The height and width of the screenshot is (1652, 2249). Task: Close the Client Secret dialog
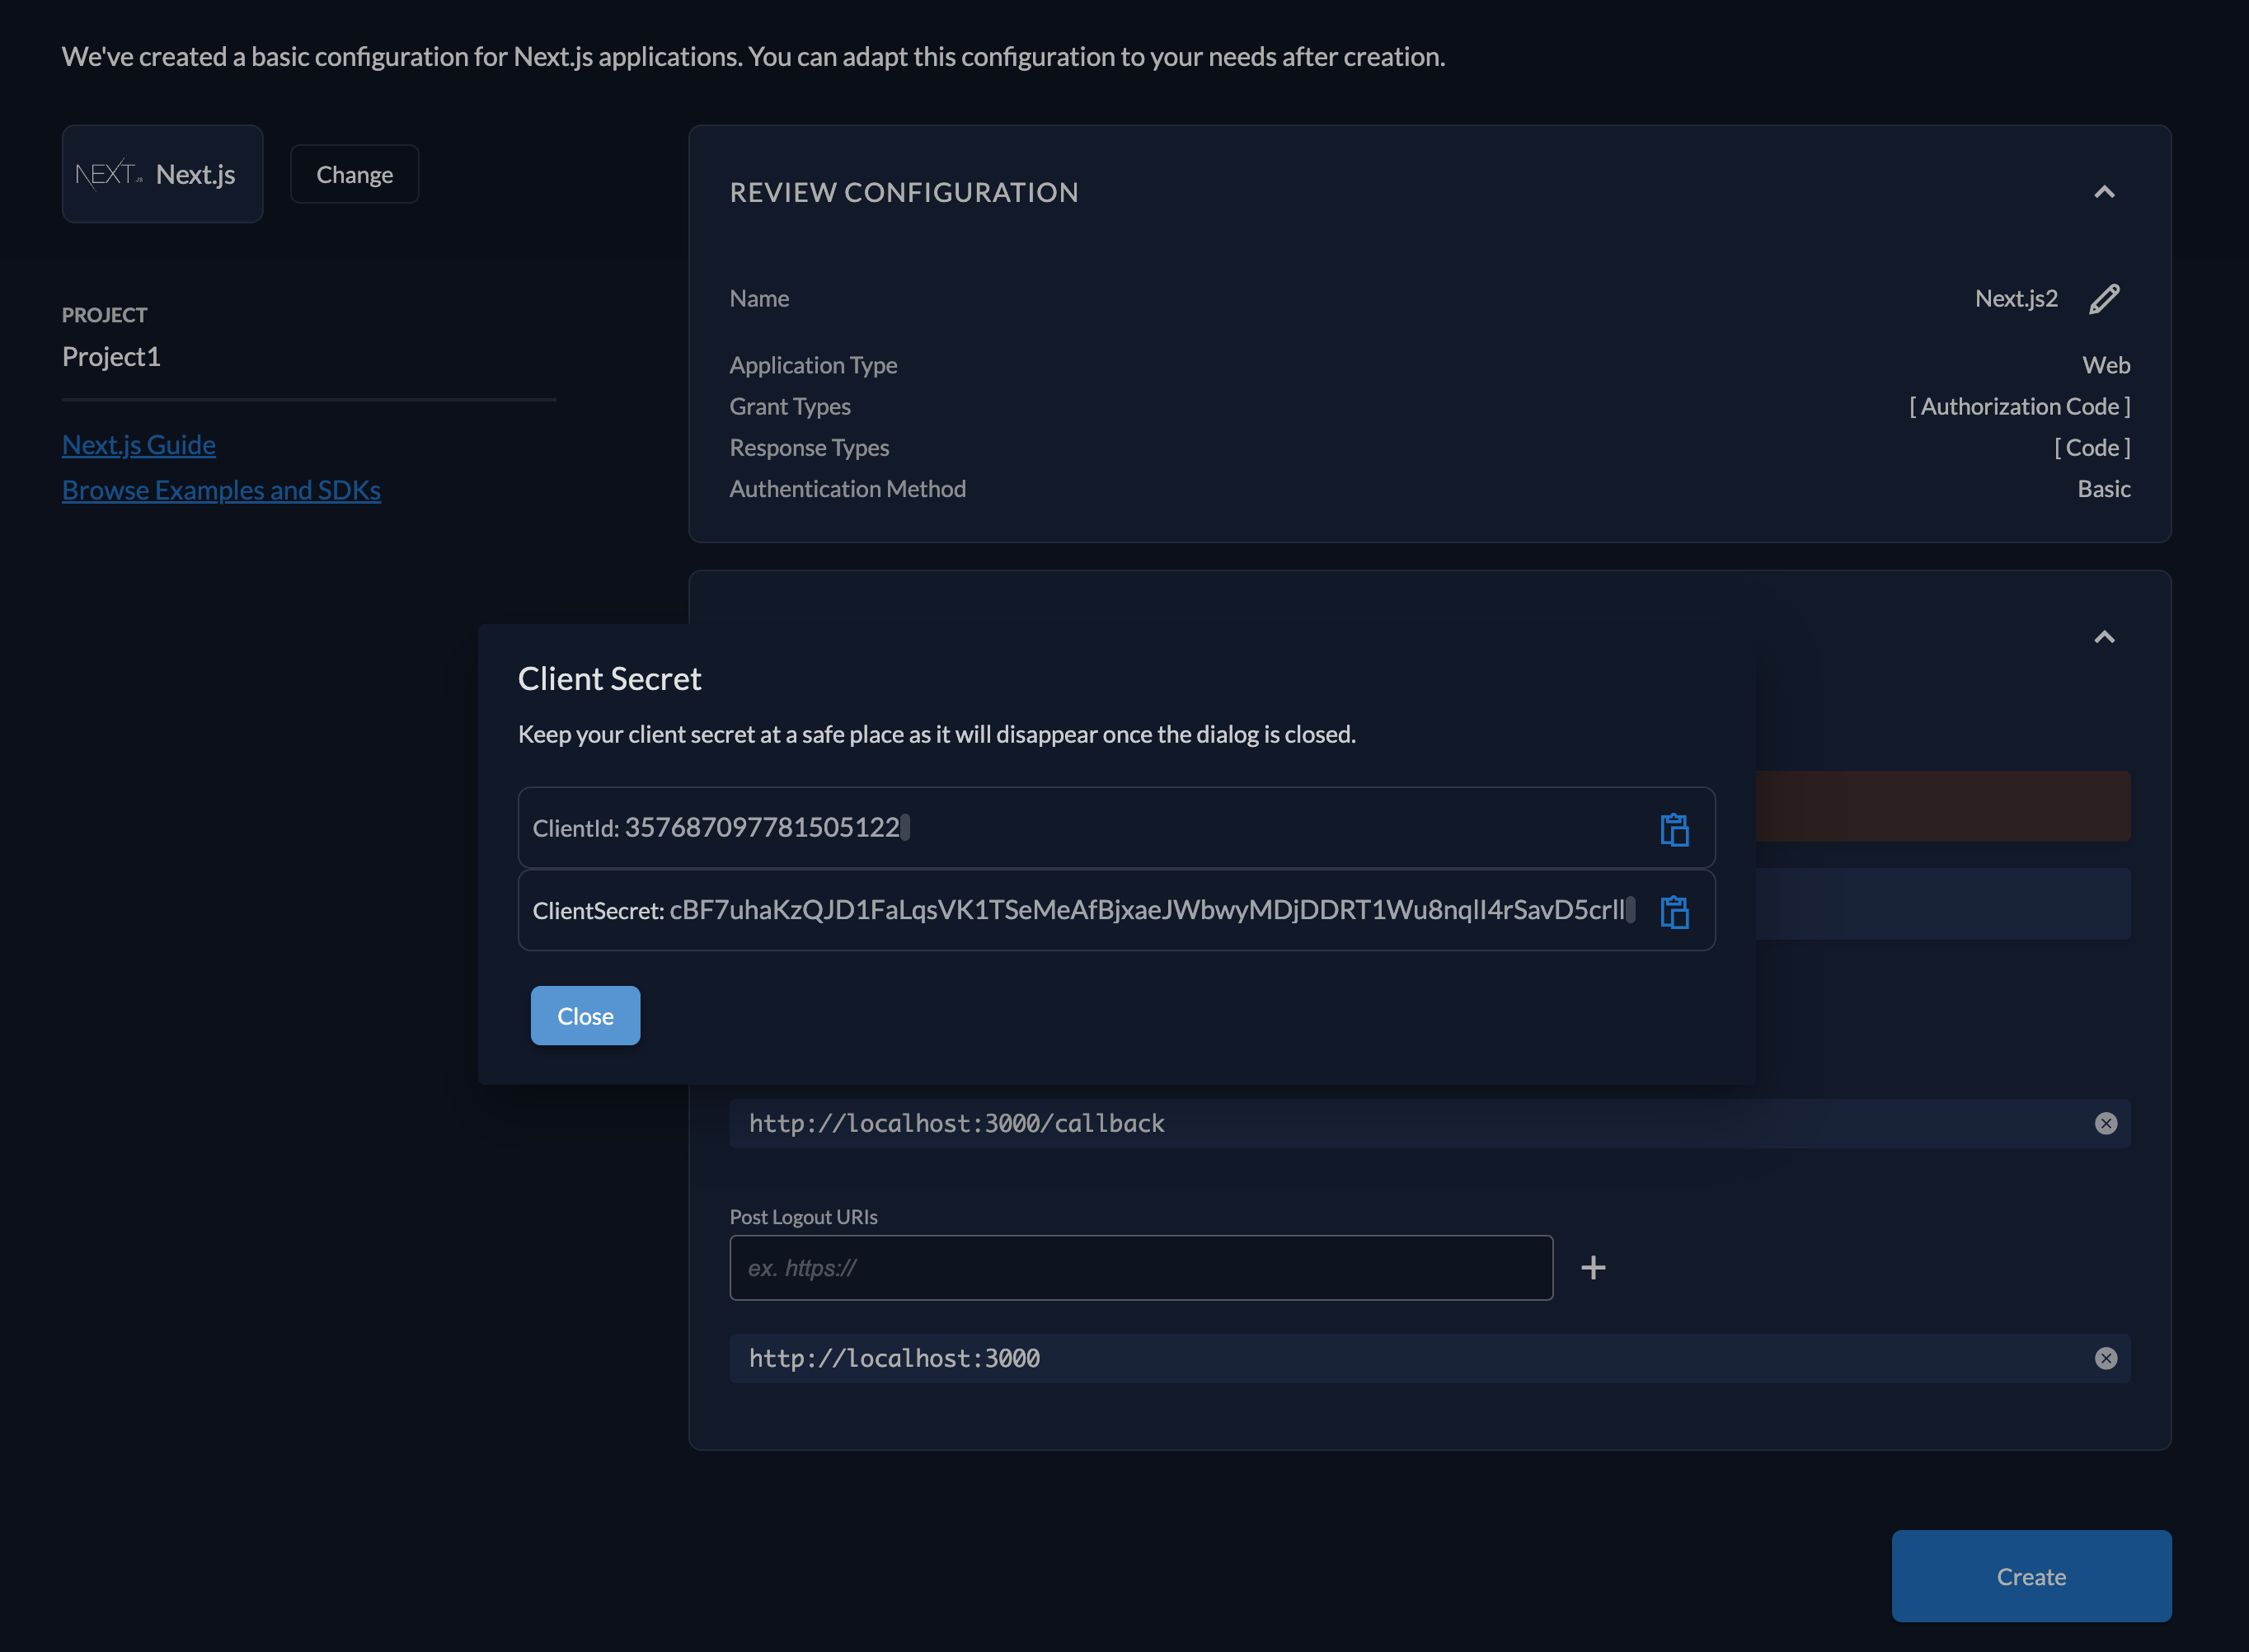point(585,1016)
